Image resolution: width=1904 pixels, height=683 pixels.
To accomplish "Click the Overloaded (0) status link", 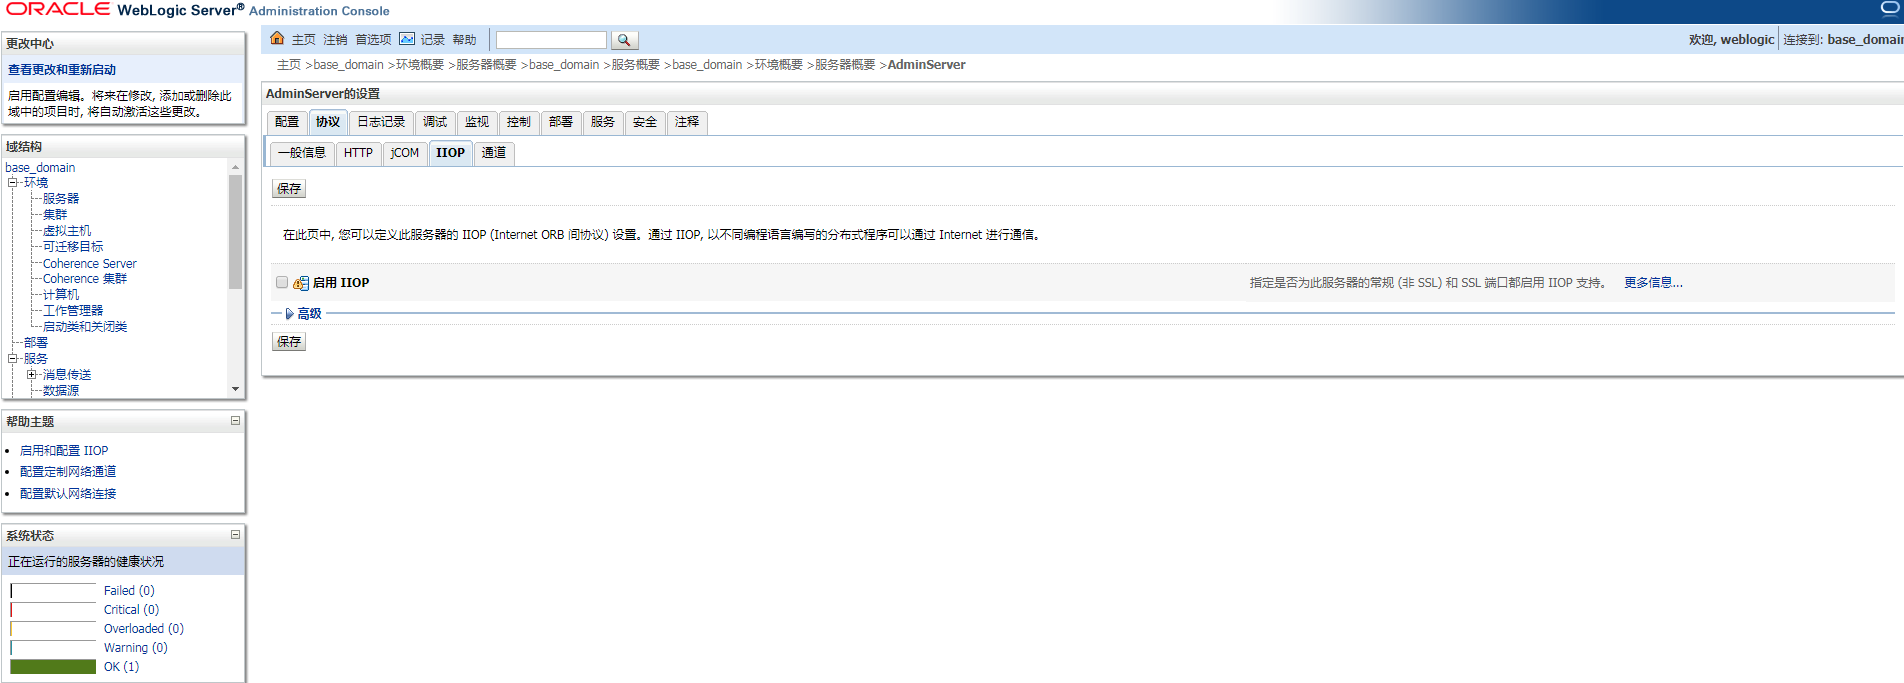I will coord(144,629).
